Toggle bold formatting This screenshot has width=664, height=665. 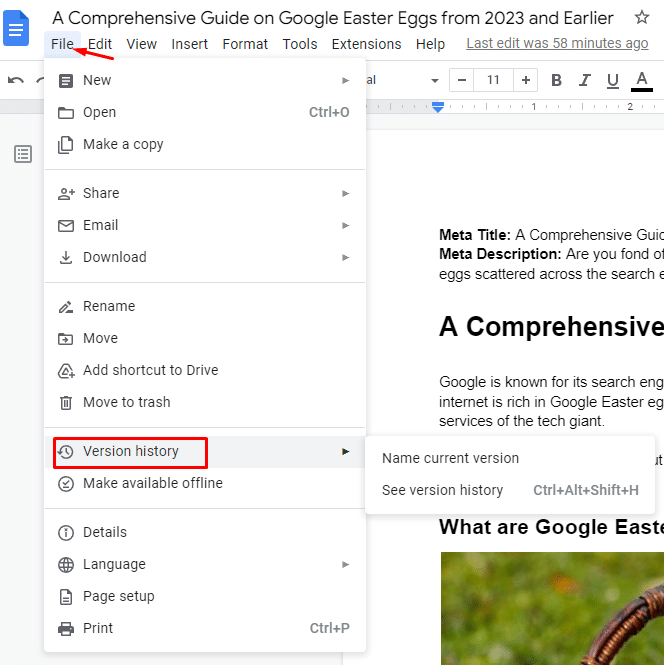coord(556,80)
